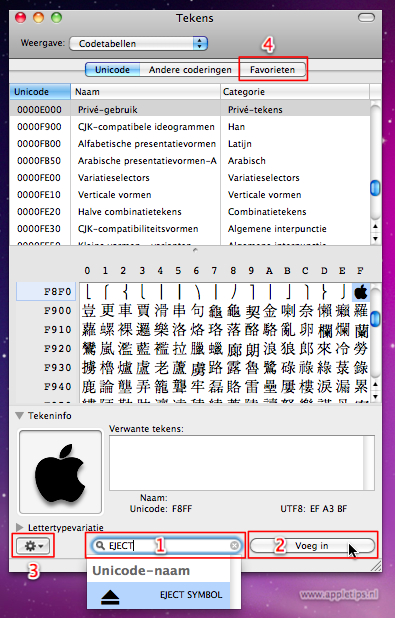Click the split pane divider handle

[196, 250]
